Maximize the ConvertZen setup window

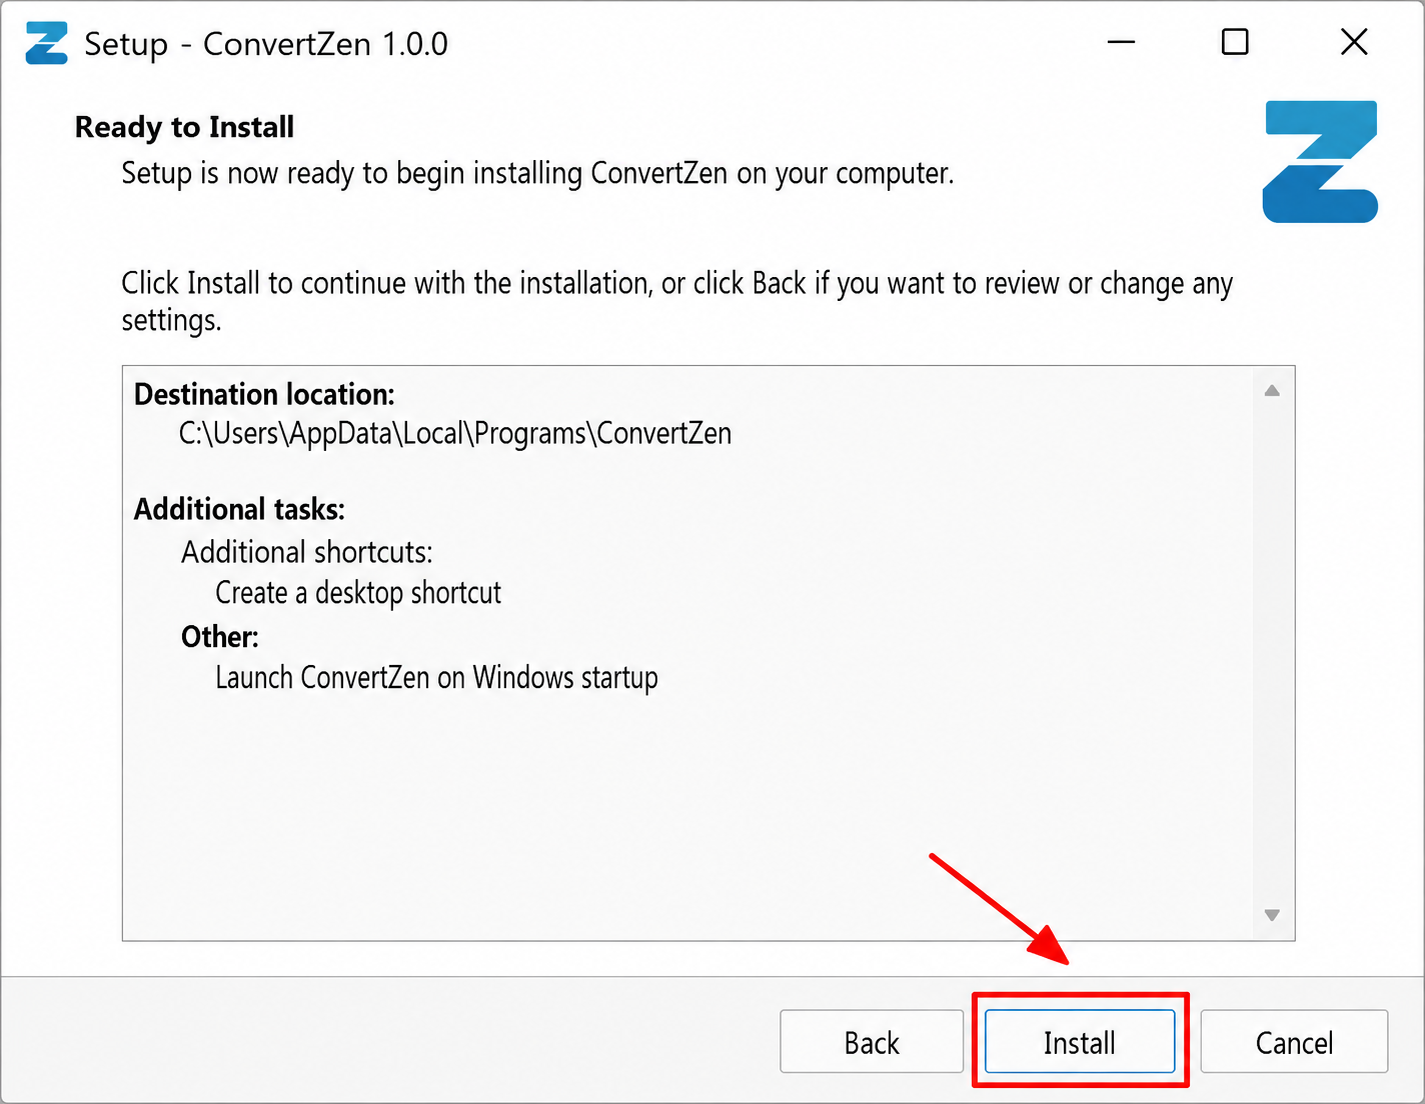[1235, 42]
